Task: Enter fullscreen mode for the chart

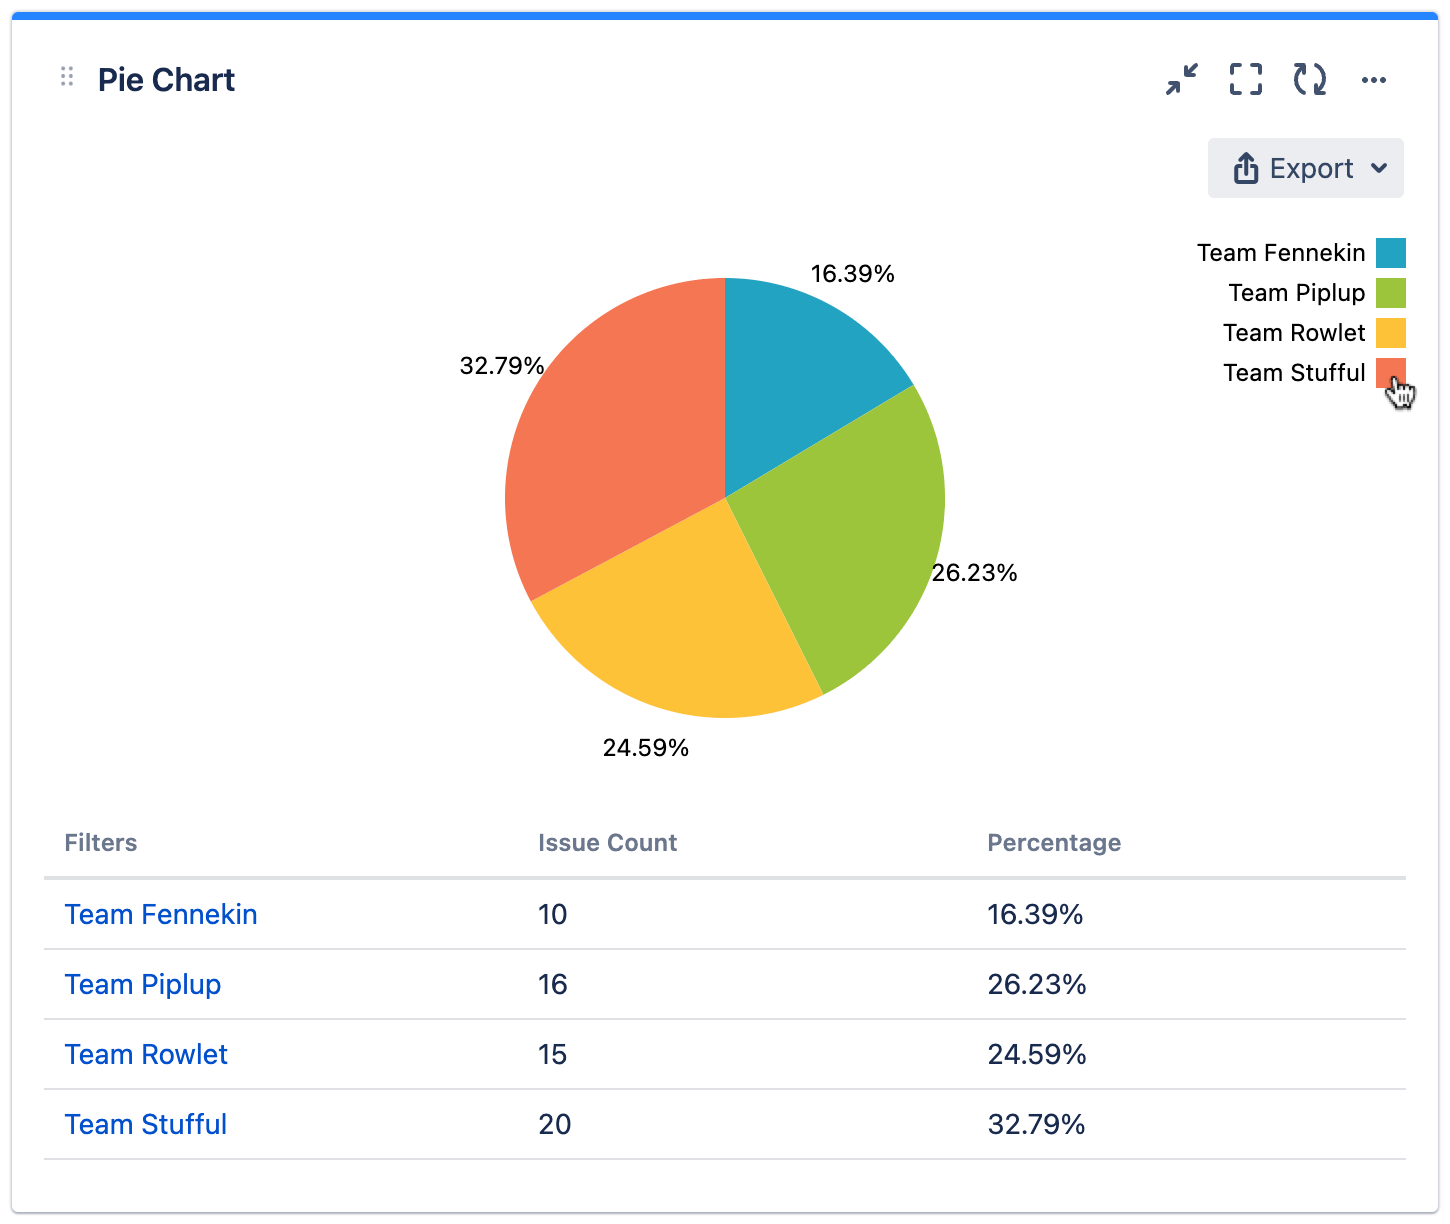Action: click(x=1245, y=80)
